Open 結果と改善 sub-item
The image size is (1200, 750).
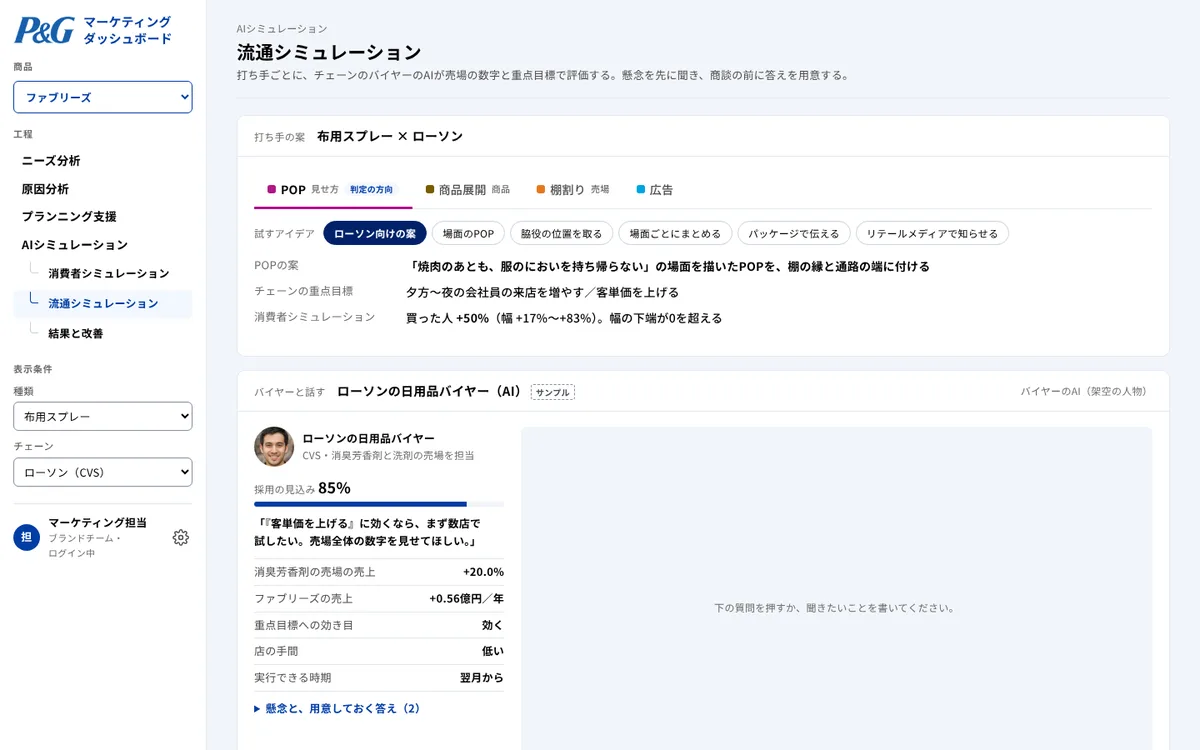[x=76, y=333]
